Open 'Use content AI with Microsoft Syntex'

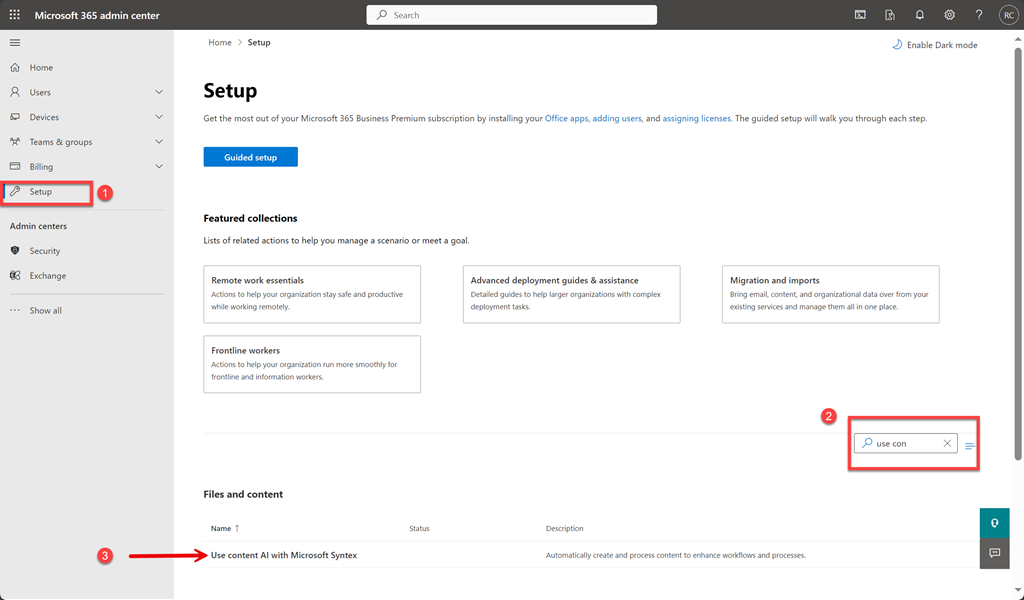[x=284, y=555]
